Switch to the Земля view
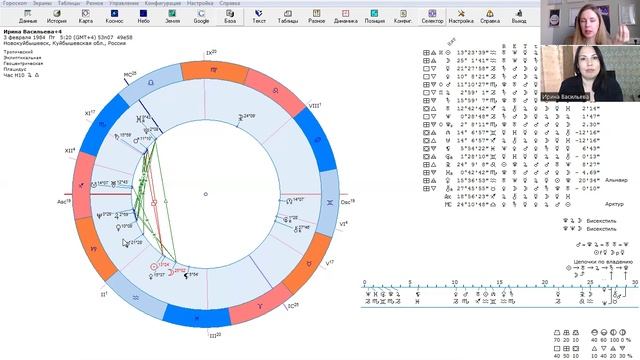This screenshot has width=640, height=360. (x=172, y=17)
